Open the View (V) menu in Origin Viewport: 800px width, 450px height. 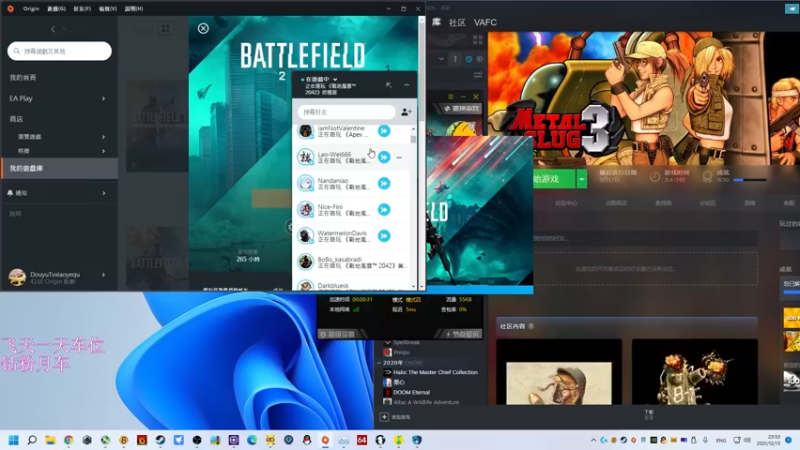click(x=108, y=9)
